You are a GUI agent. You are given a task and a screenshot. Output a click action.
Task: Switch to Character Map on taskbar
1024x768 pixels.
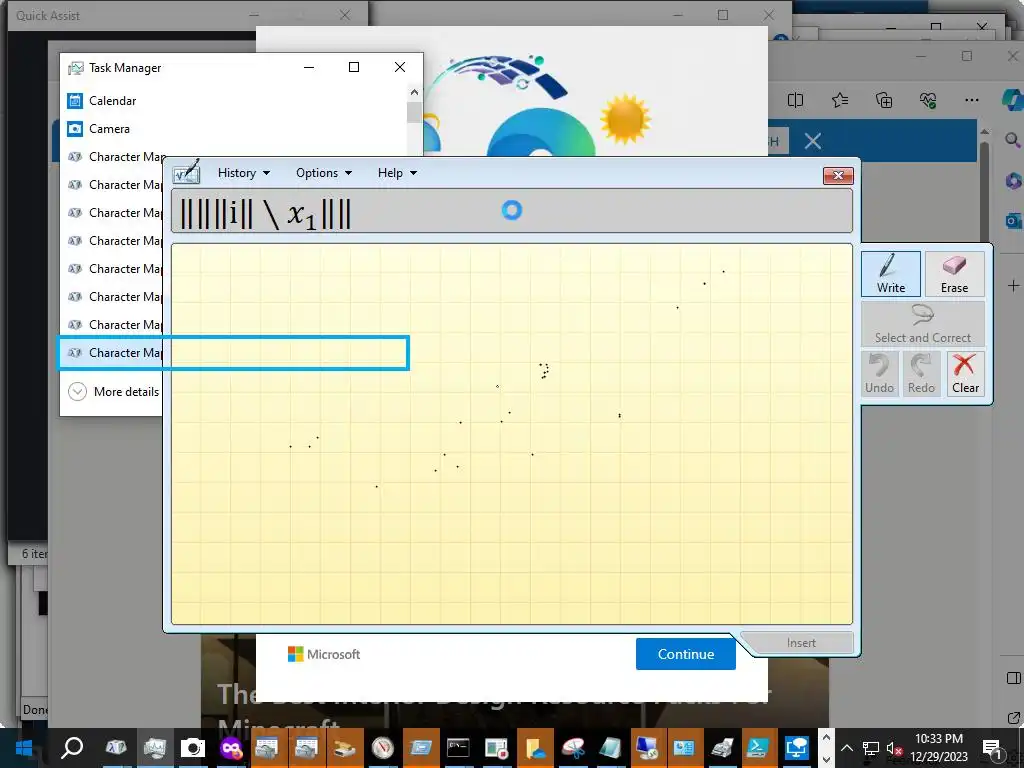coord(116,748)
